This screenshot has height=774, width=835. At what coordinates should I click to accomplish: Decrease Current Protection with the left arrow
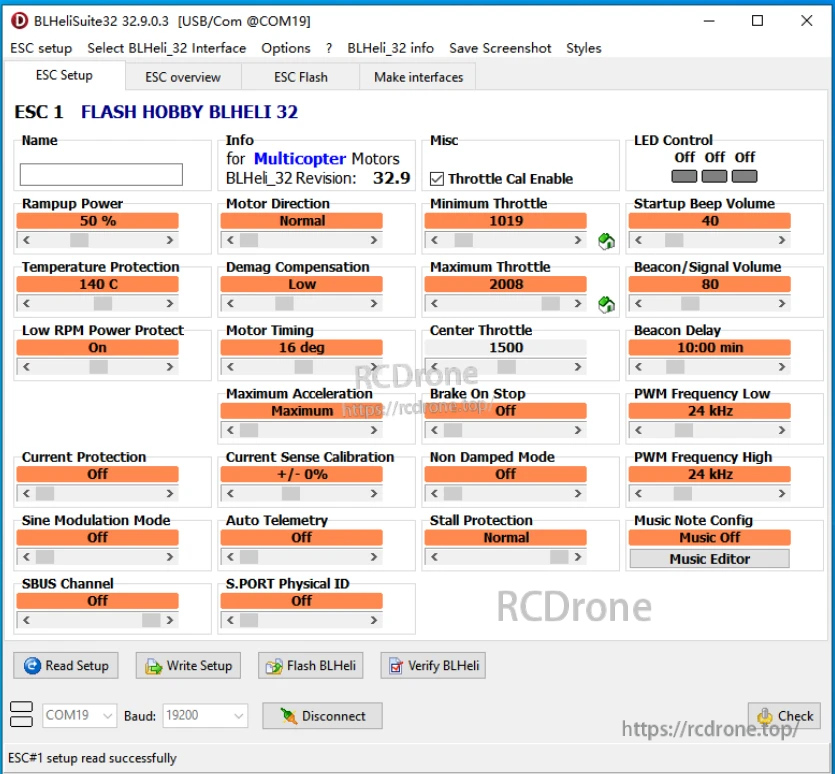tap(26, 494)
